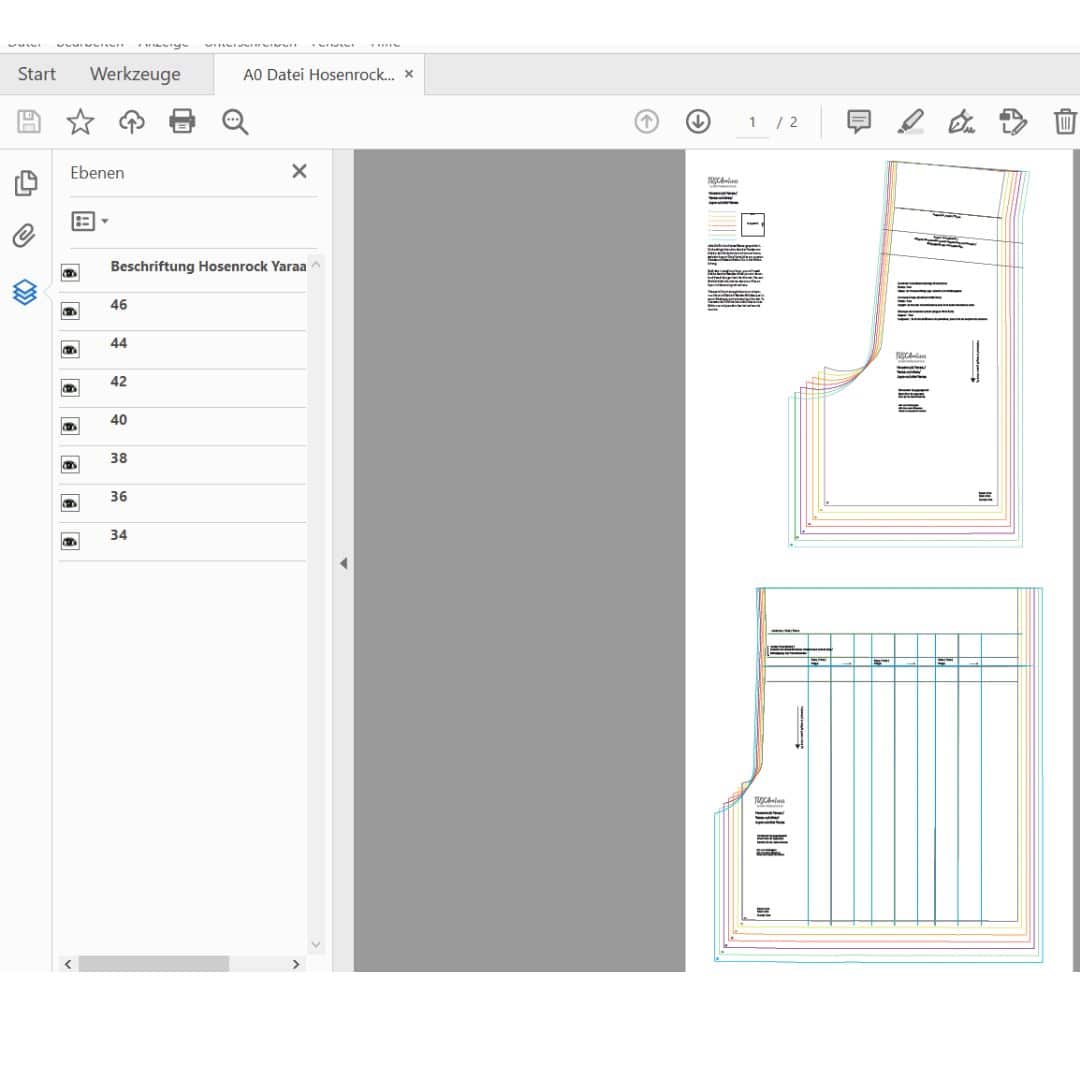Close the Ebenen panel
The height and width of the screenshot is (1080, 1080).
click(x=299, y=171)
